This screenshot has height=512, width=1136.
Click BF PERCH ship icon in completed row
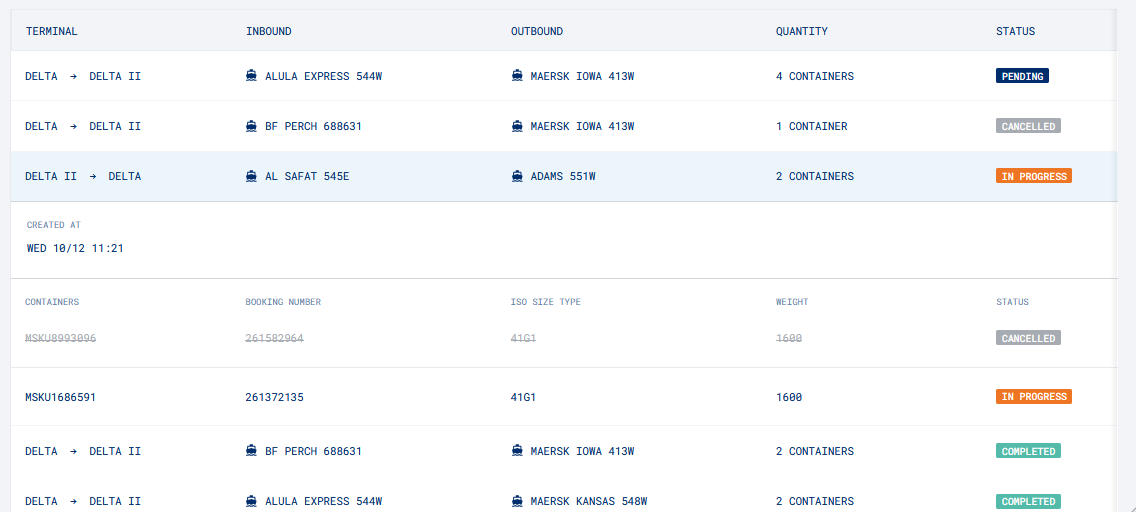[252, 451]
